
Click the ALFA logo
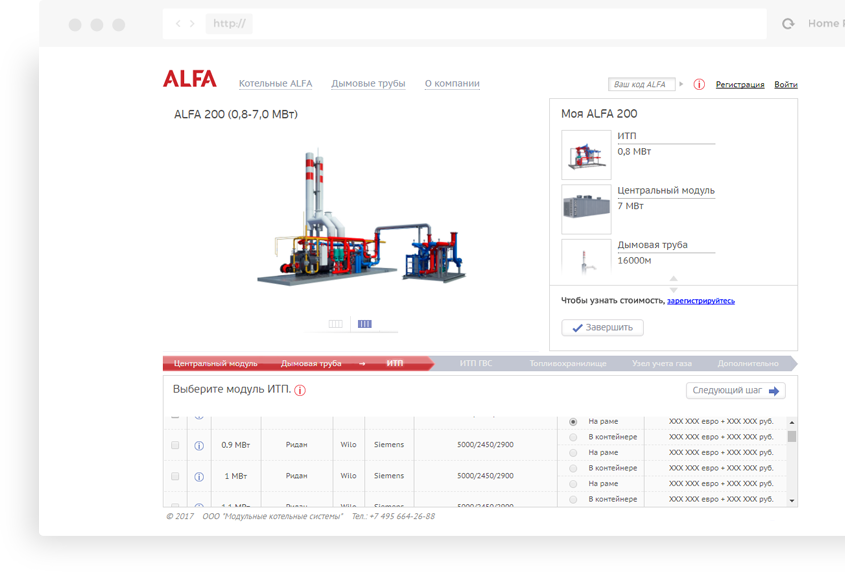tap(190, 79)
